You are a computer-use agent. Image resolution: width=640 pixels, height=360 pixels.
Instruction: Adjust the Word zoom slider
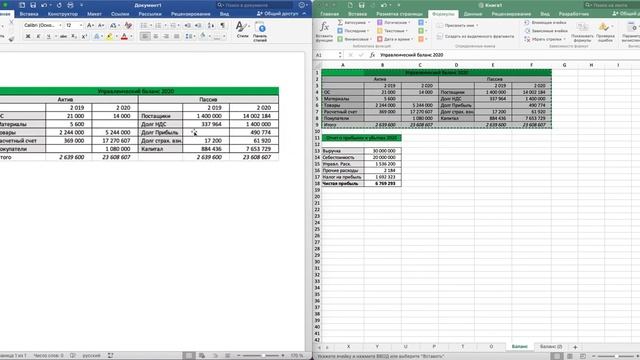pos(263,356)
